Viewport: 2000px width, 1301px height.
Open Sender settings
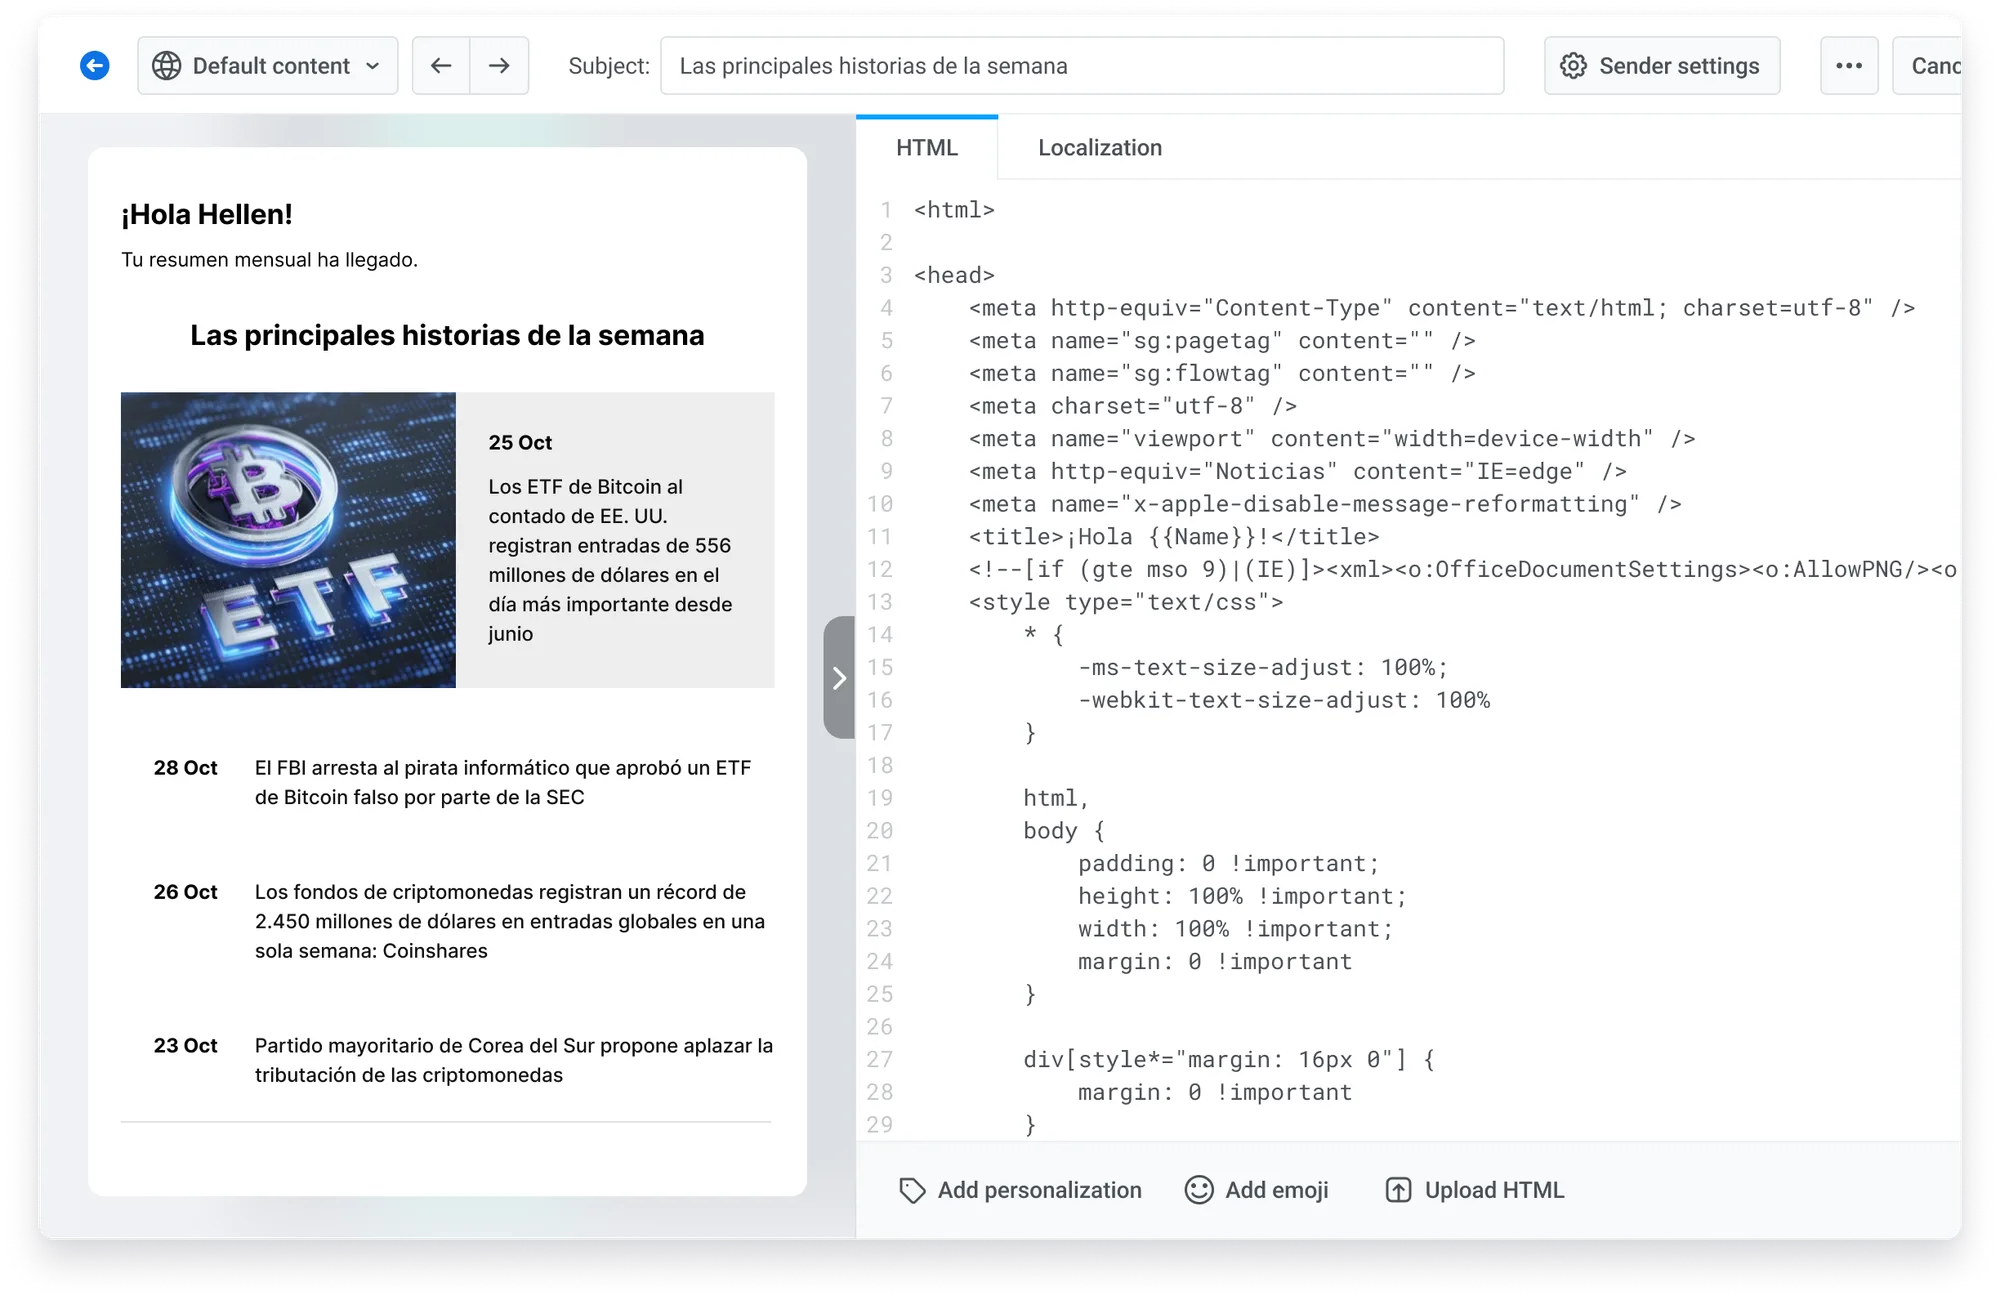1661,66
